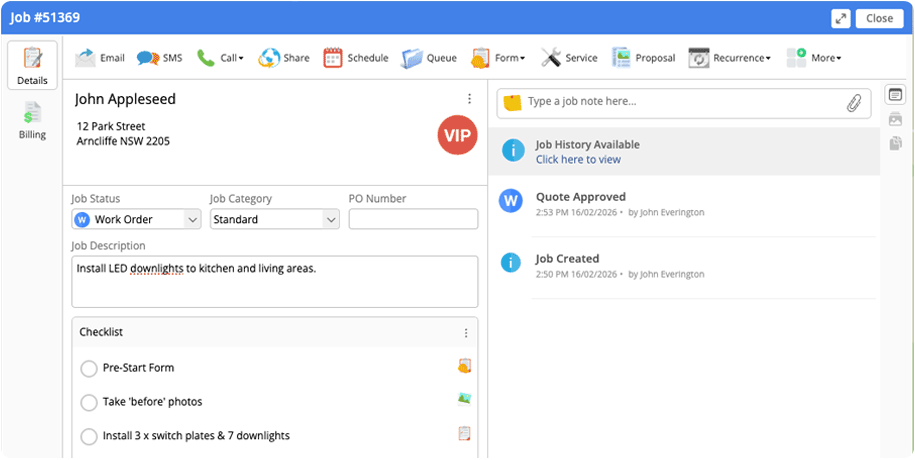Open the More options dropdown

(813, 58)
